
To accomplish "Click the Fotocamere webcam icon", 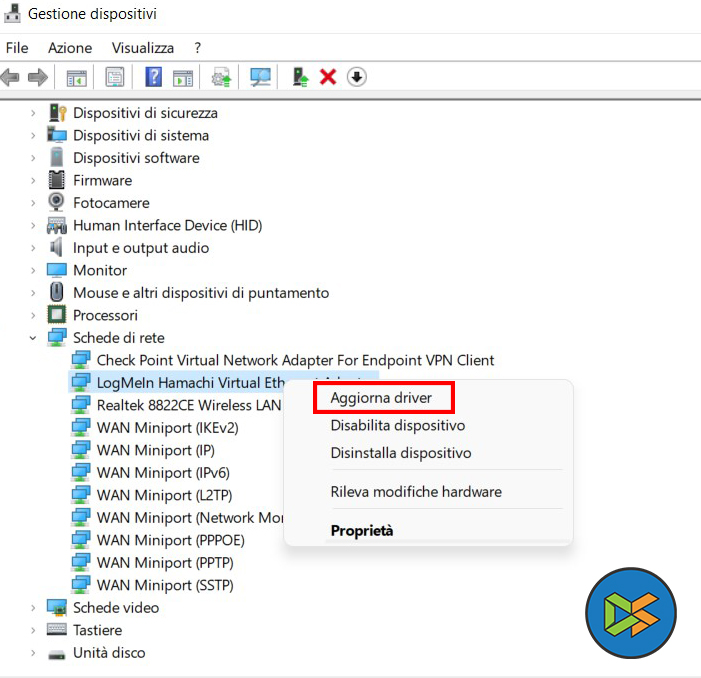I will [56, 202].
